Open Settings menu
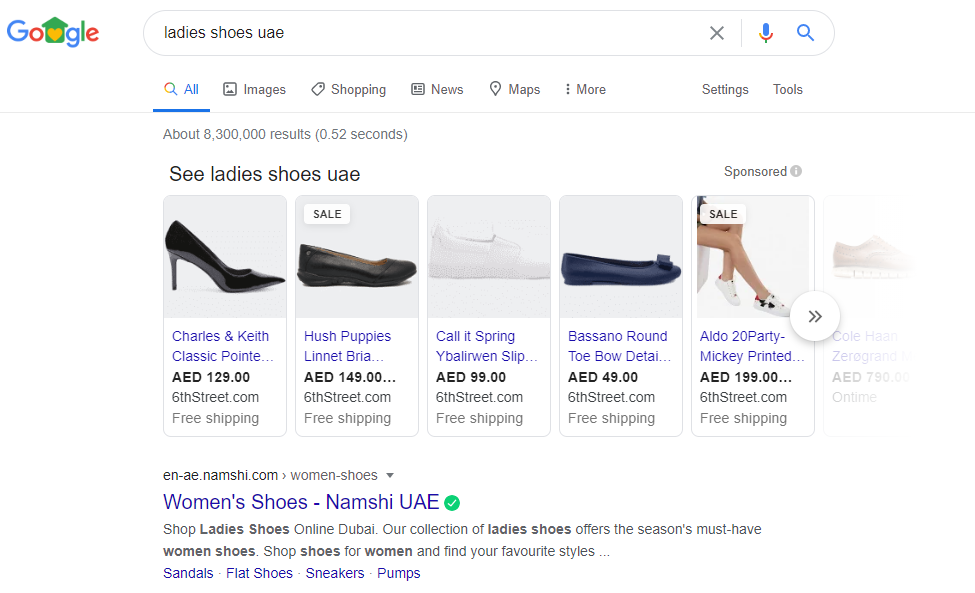 (725, 90)
